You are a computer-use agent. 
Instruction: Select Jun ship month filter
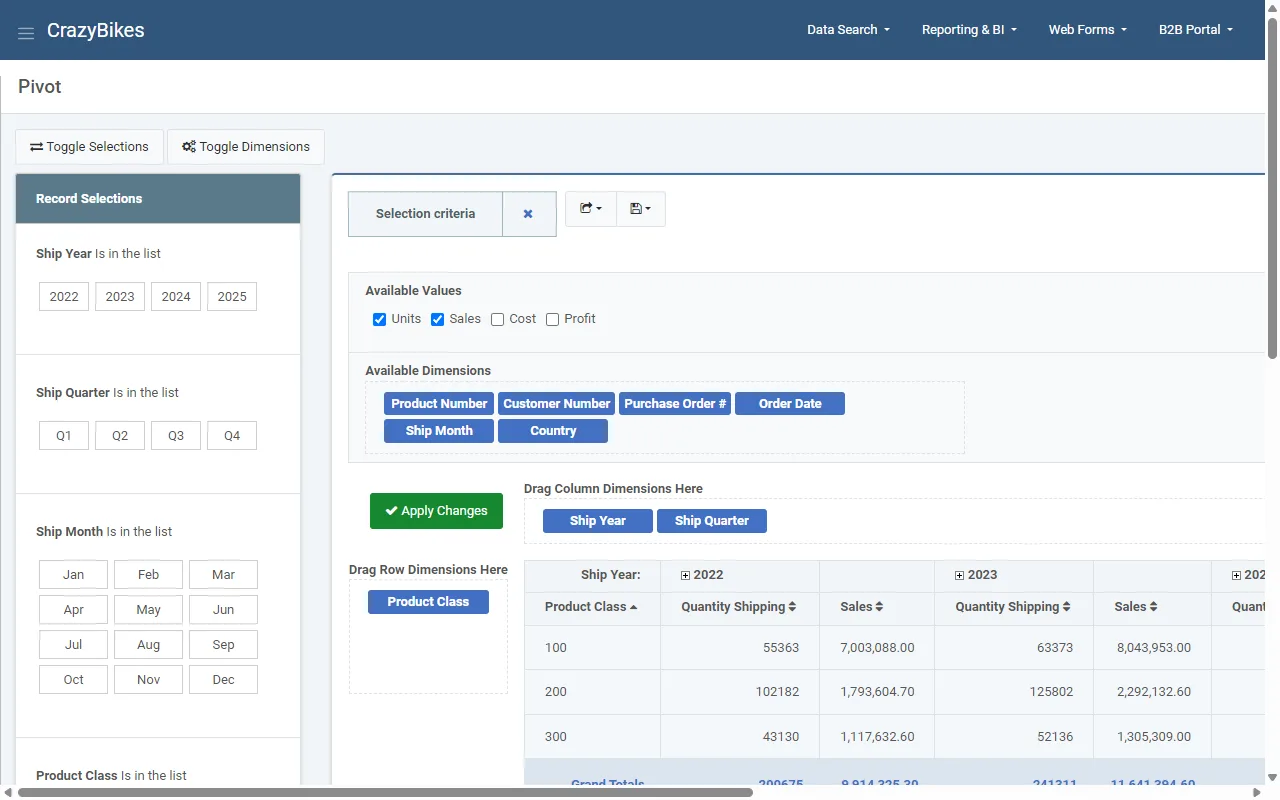point(223,610)
